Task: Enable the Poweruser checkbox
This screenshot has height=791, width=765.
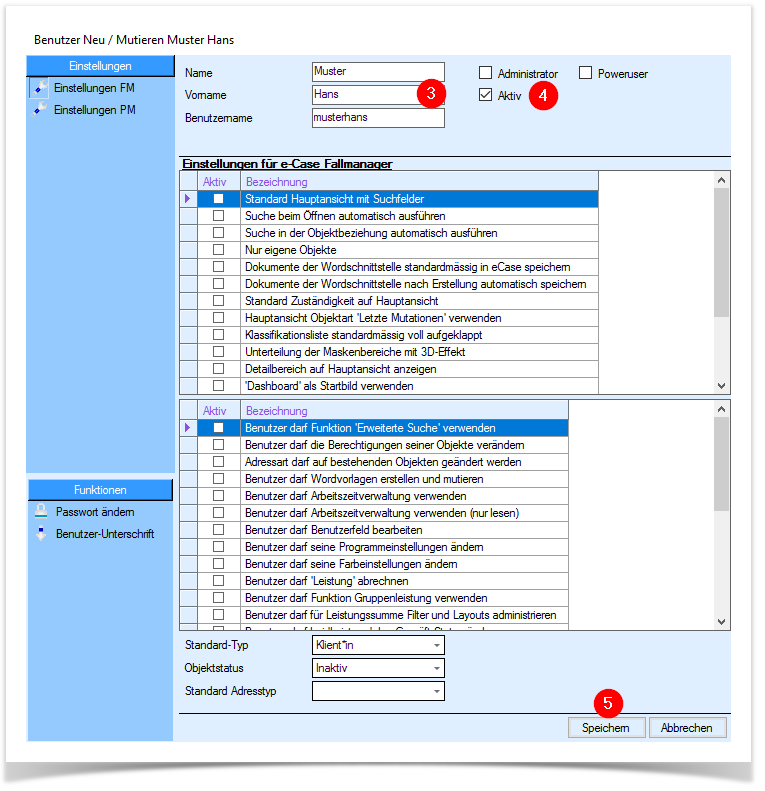Action: point(585,73)
